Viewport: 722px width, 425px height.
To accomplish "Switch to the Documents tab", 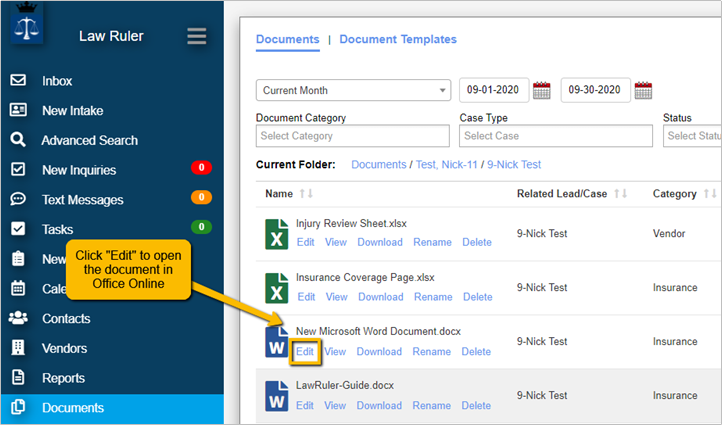I will [288, 39].
